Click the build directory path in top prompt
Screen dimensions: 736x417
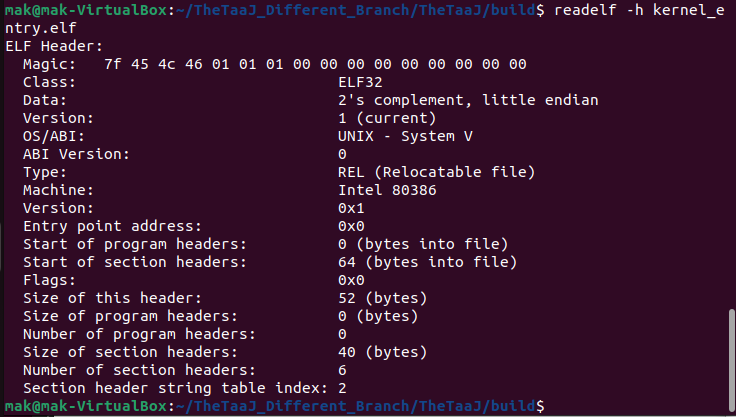[x=360, y=10]
